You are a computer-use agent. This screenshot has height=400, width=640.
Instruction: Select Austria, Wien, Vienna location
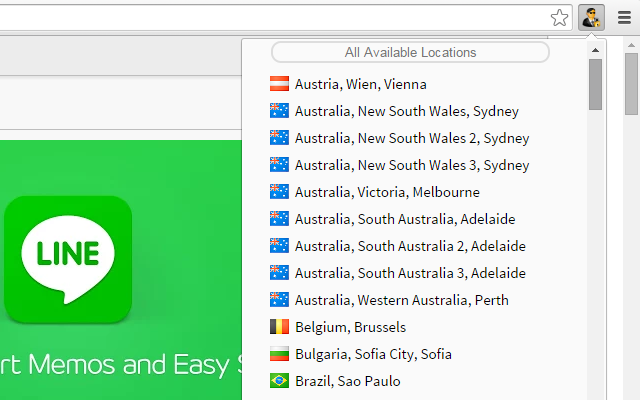coord(361,84)
